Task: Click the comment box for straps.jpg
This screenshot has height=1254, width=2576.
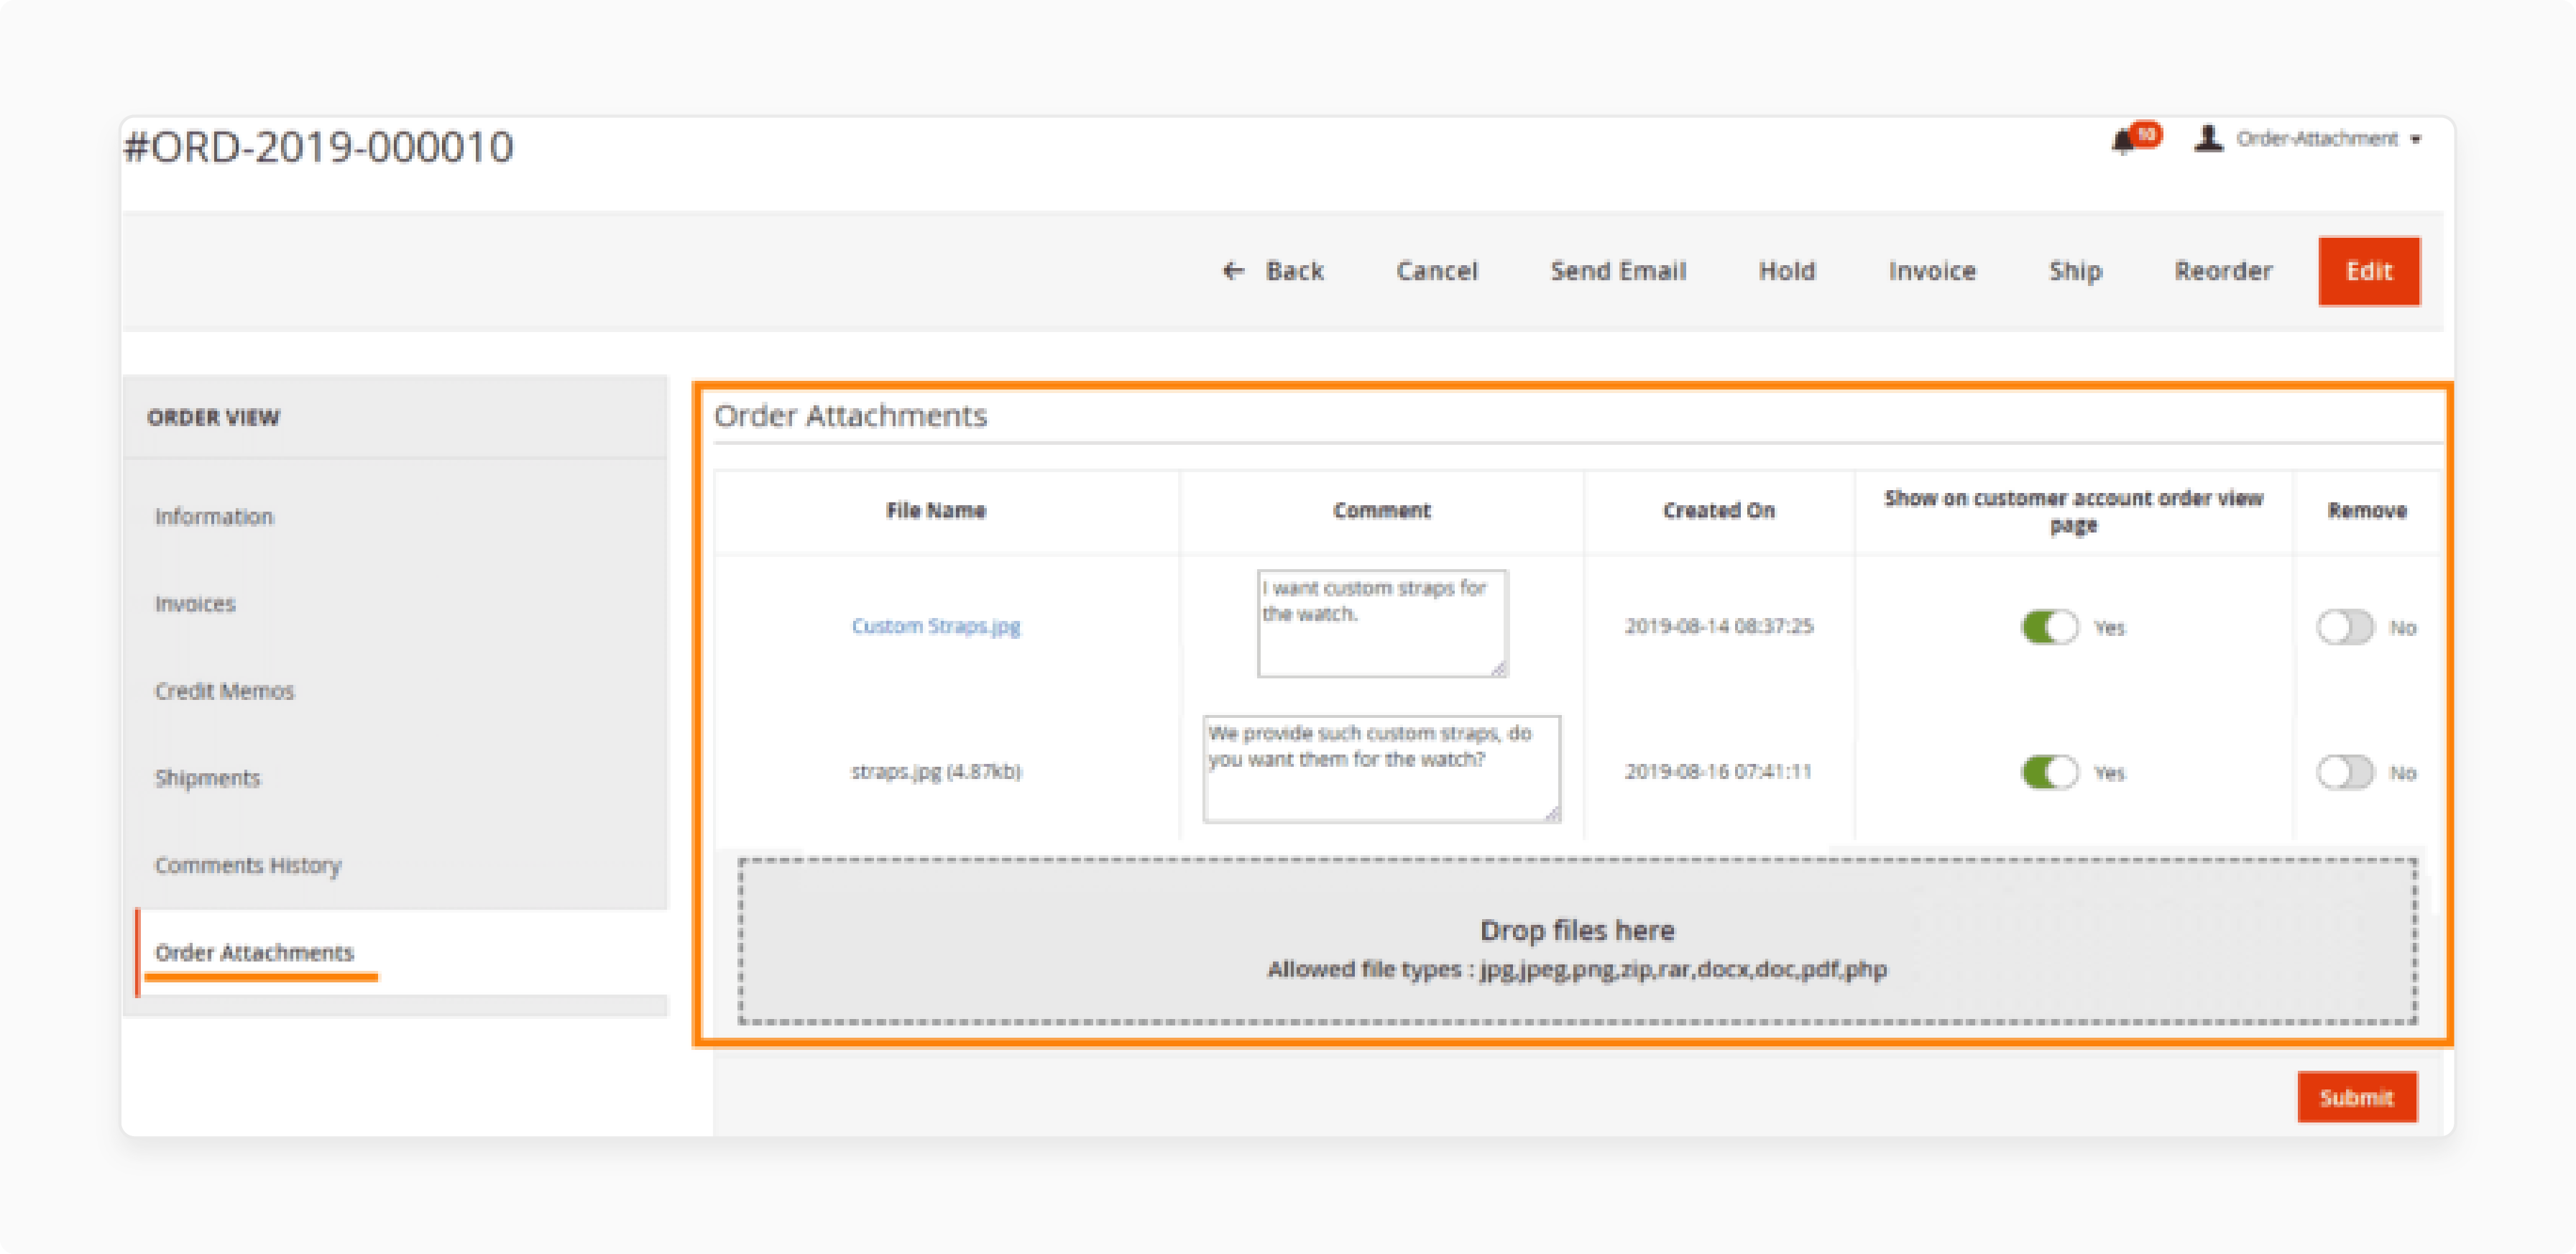Action: tap(1382, 768)
